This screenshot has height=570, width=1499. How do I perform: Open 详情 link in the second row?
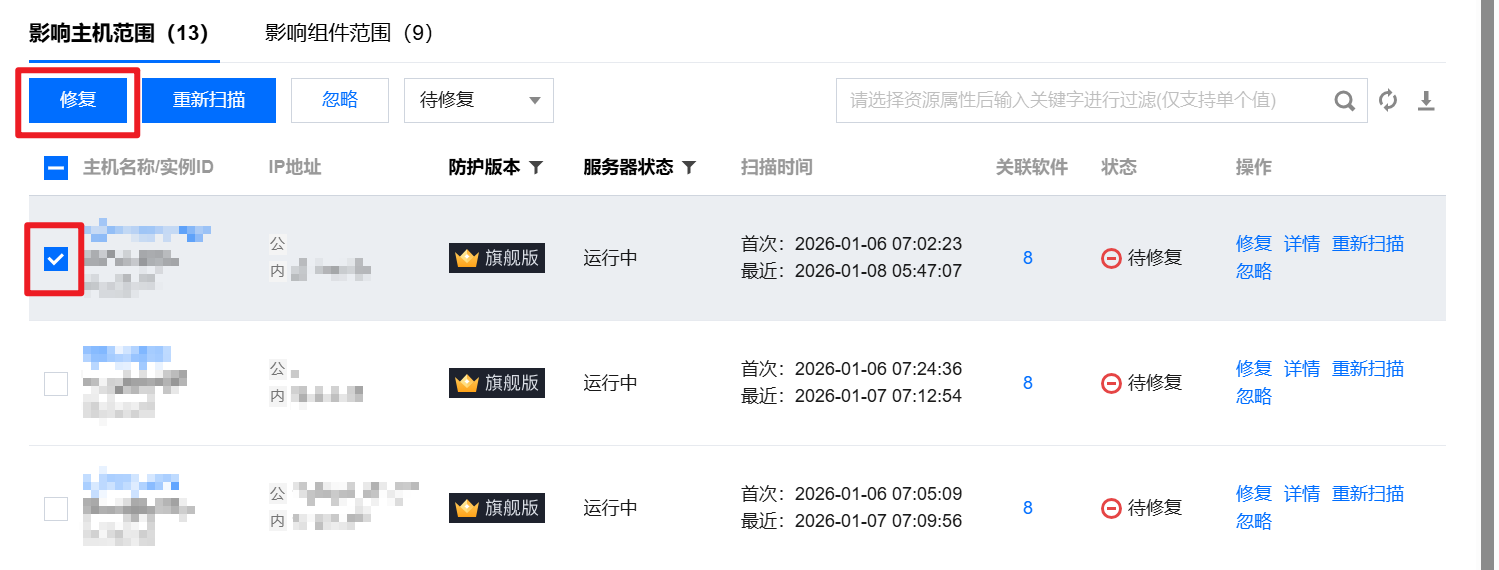point(1301,369)
